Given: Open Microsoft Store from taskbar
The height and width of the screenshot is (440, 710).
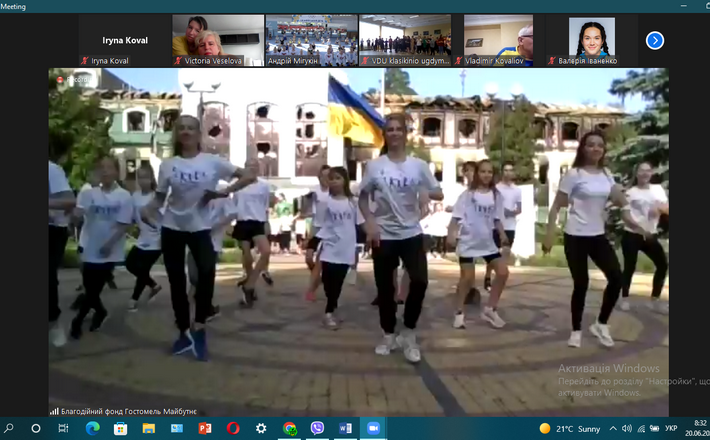Looking at the screenshot, I should pyautogui.click(x=120, y=428).
